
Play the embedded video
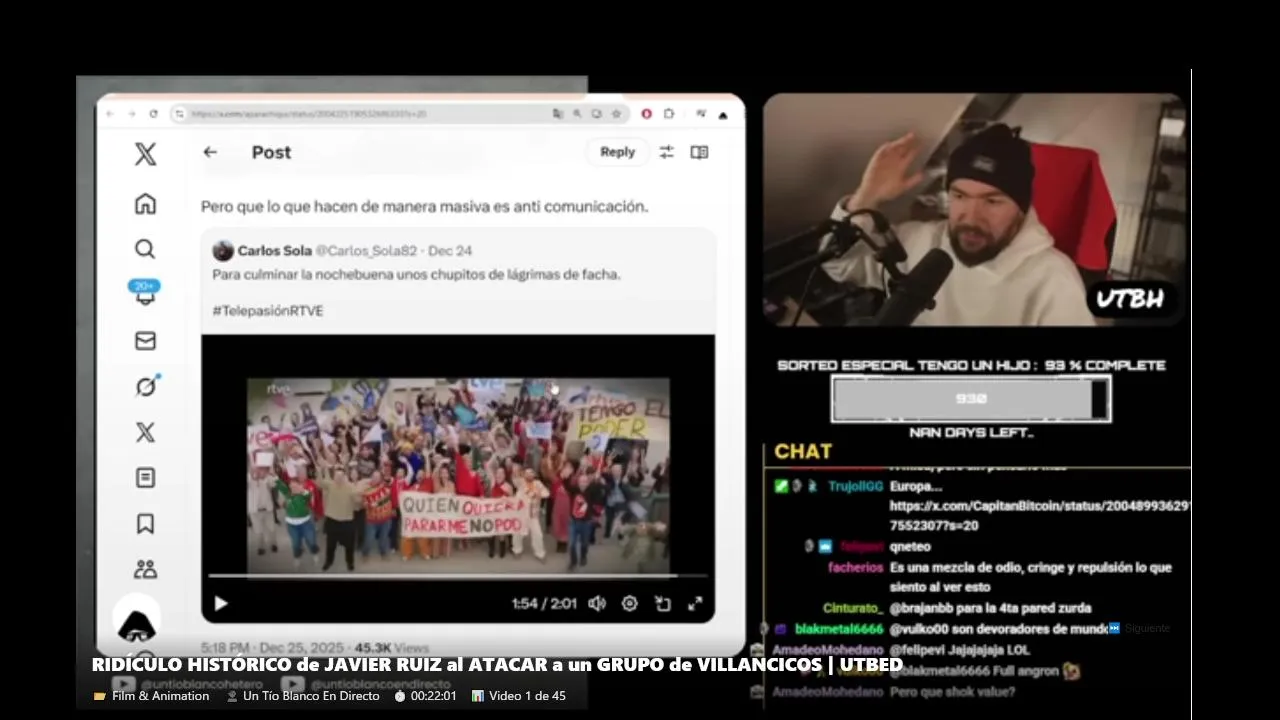pos(221,603)
